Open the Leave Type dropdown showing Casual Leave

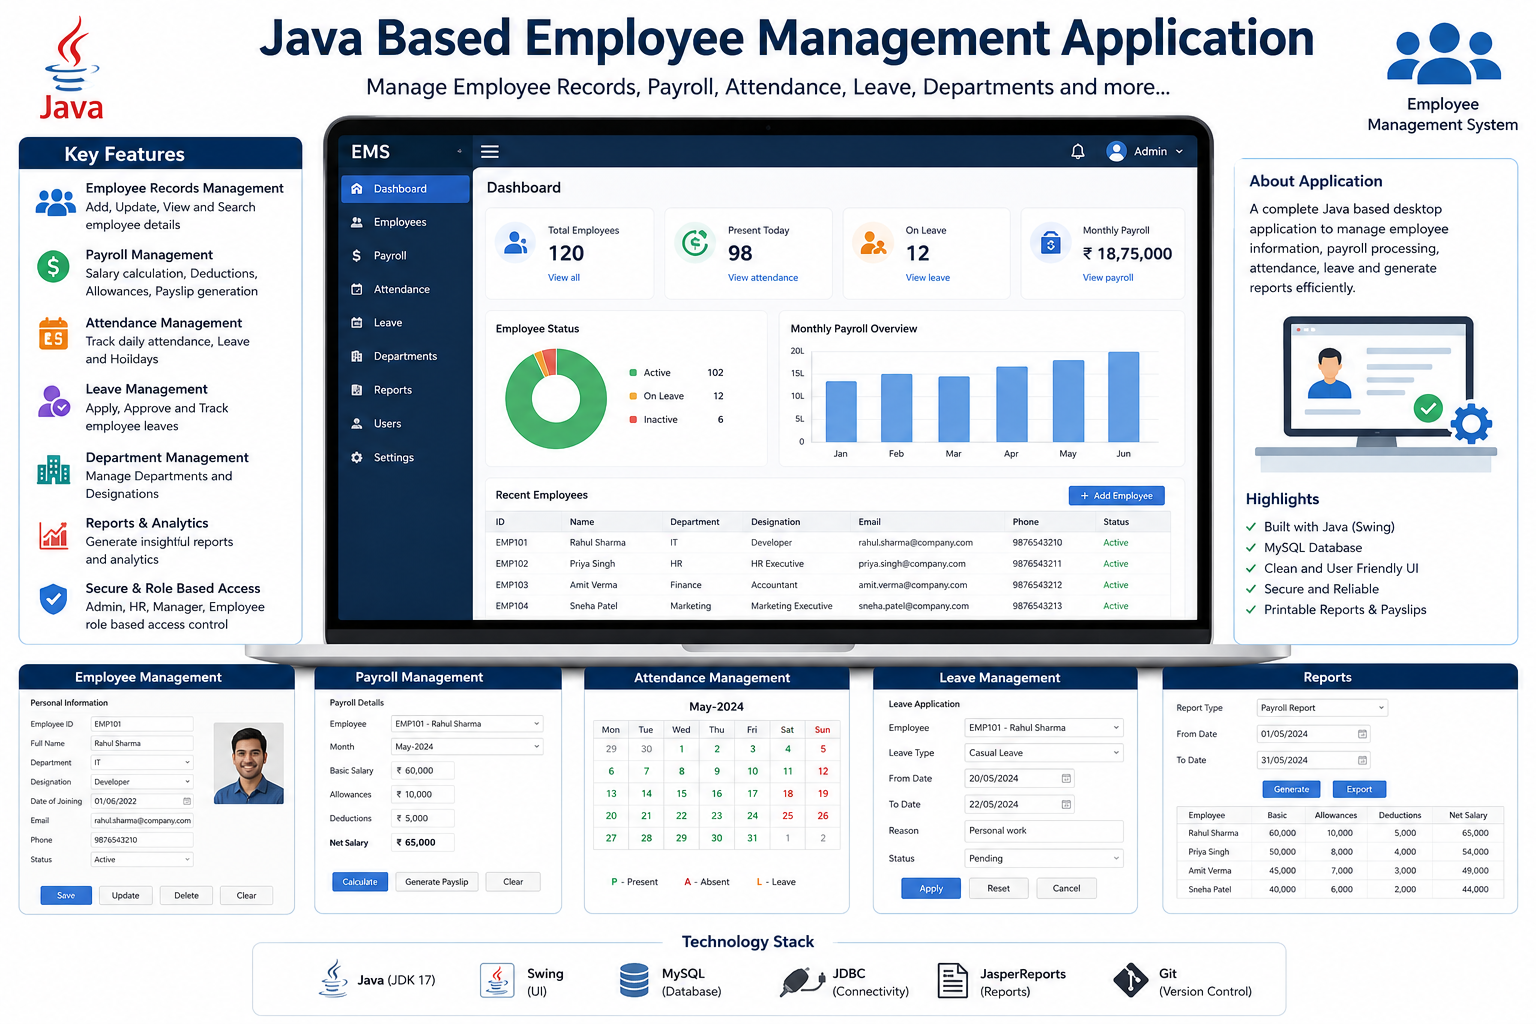pyautogui.click(x=1044, y=753)
